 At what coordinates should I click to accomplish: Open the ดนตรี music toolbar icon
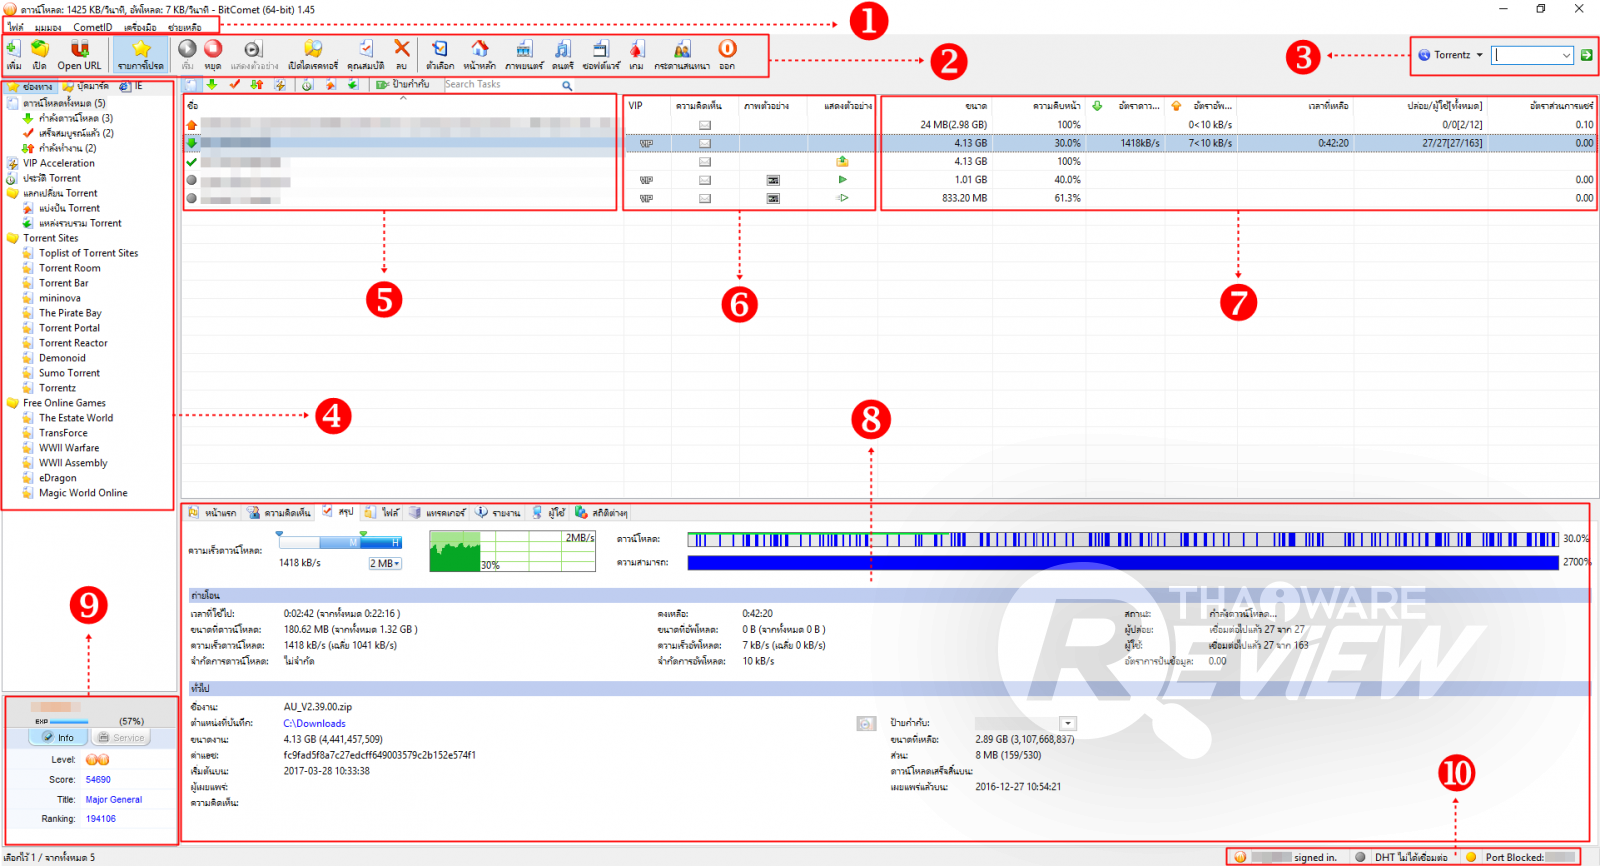click(x=563, y=54)
